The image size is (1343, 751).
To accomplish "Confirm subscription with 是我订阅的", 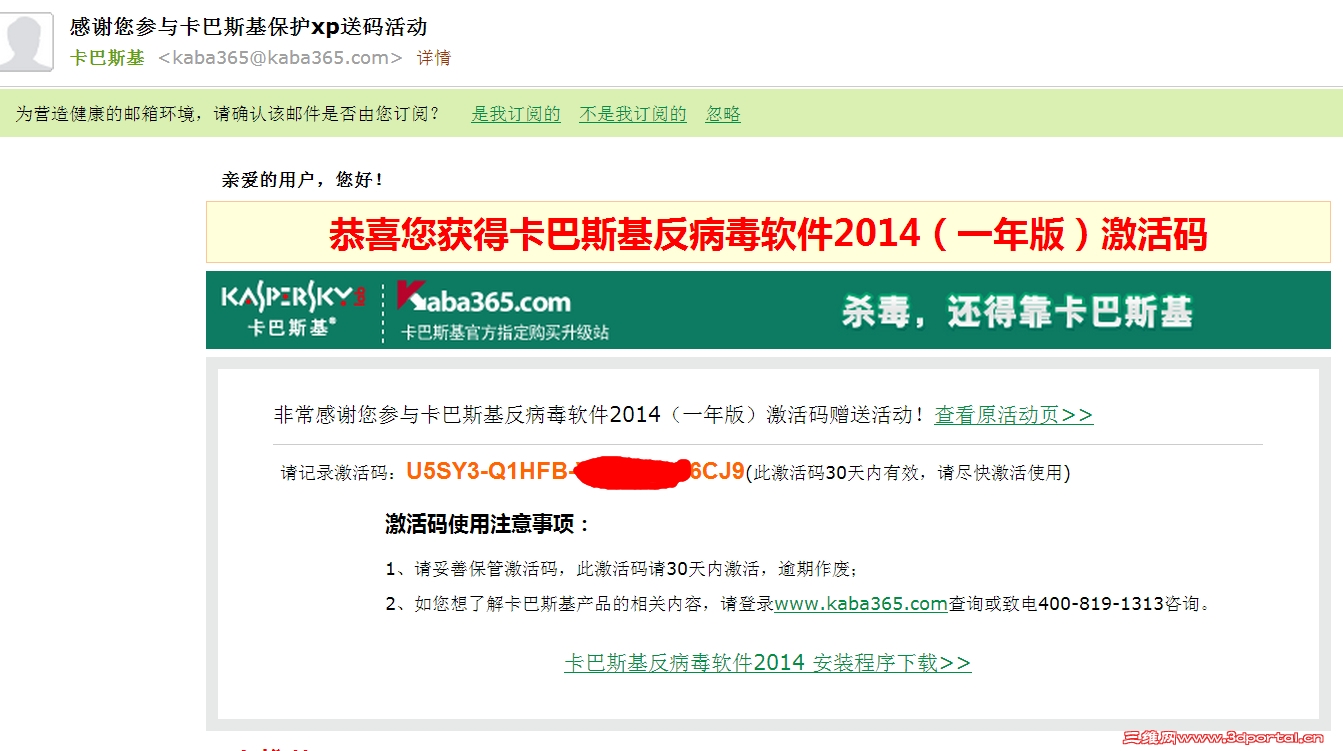I will (x=516, y=114).
